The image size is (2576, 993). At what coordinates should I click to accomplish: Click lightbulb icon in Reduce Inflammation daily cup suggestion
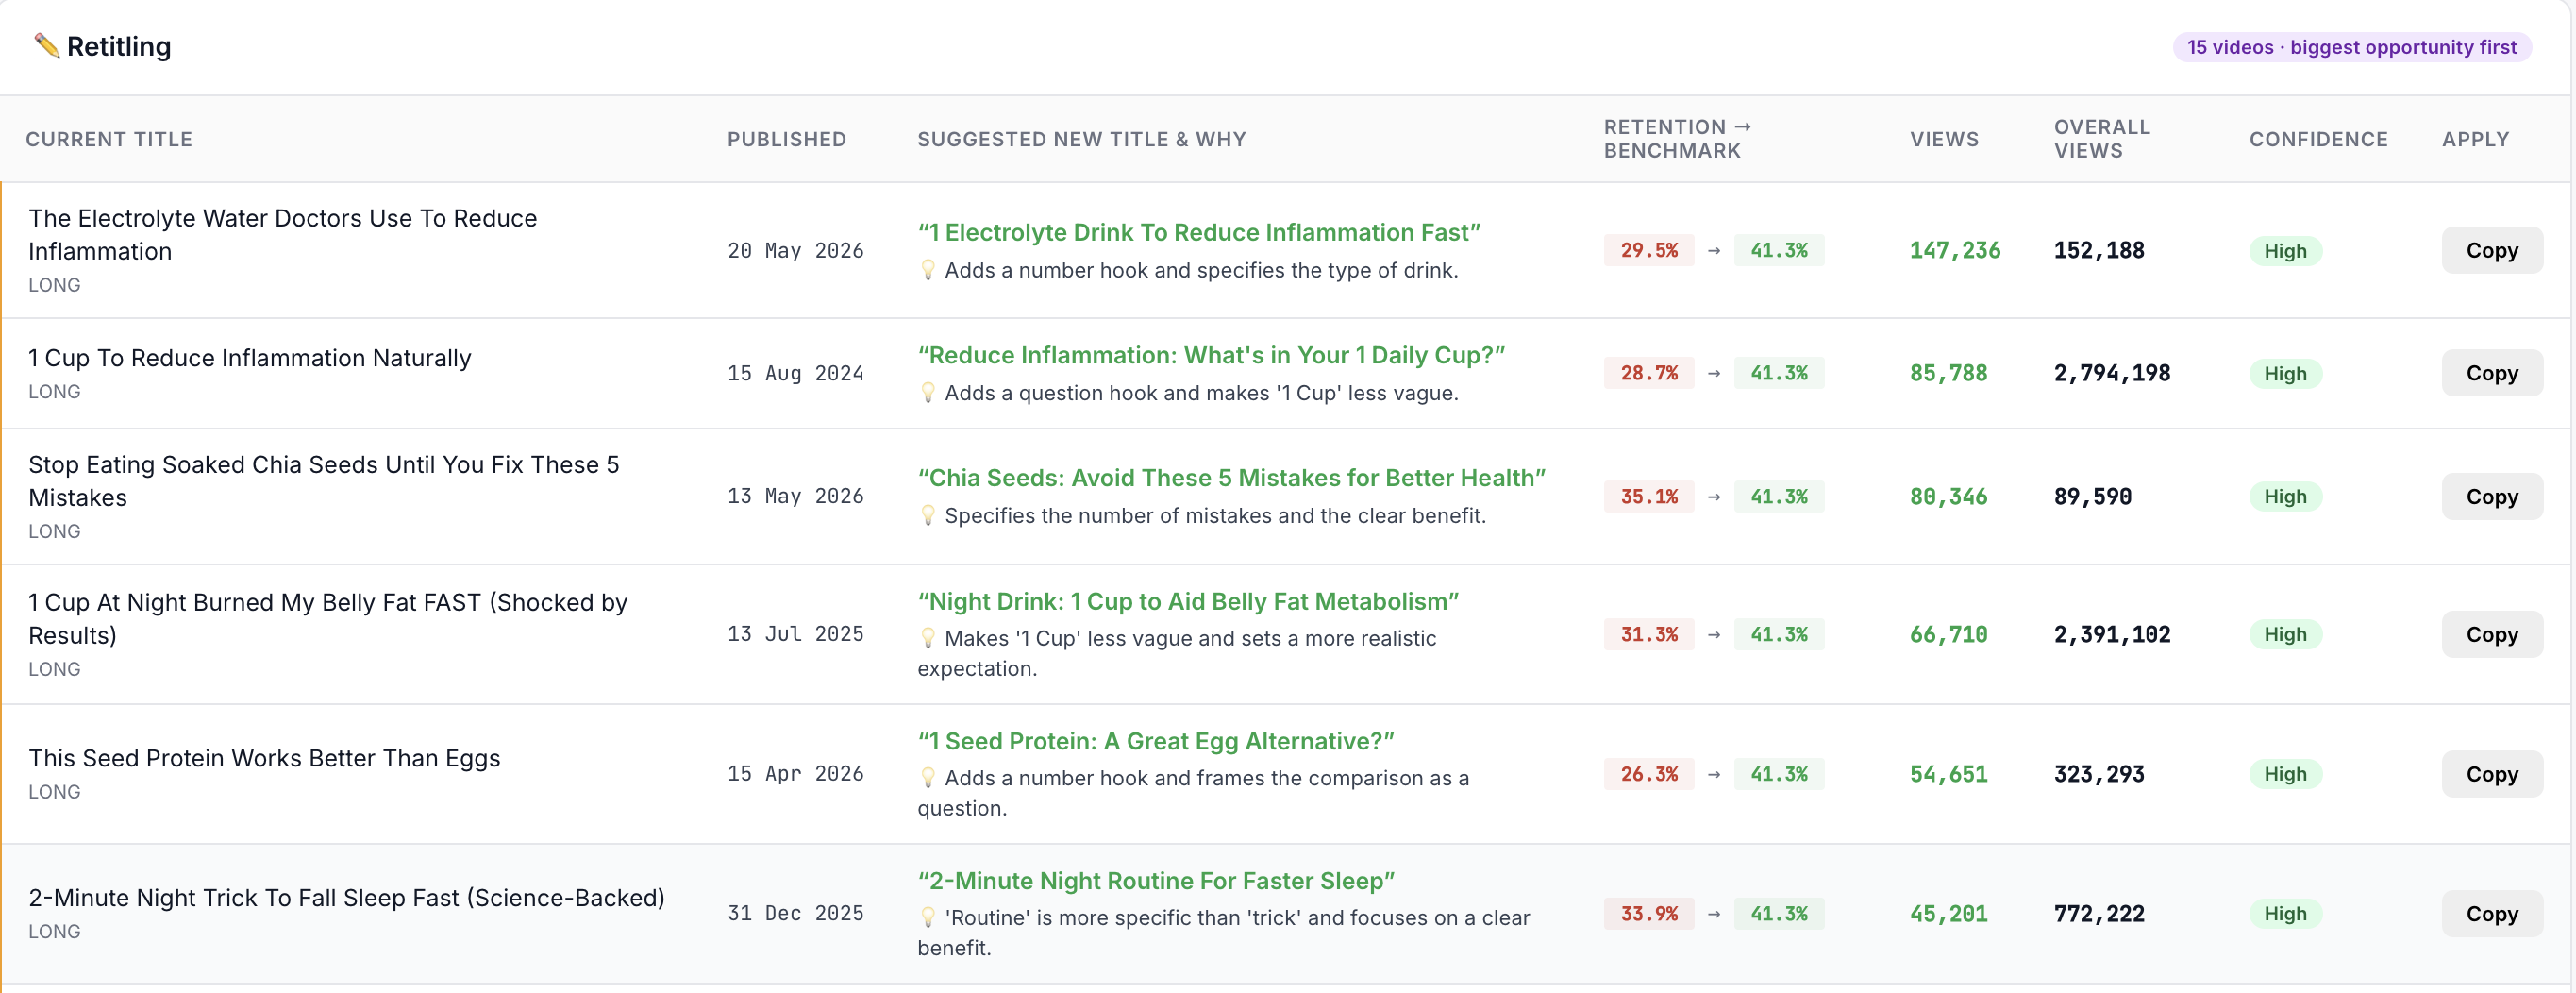(928, 393)
